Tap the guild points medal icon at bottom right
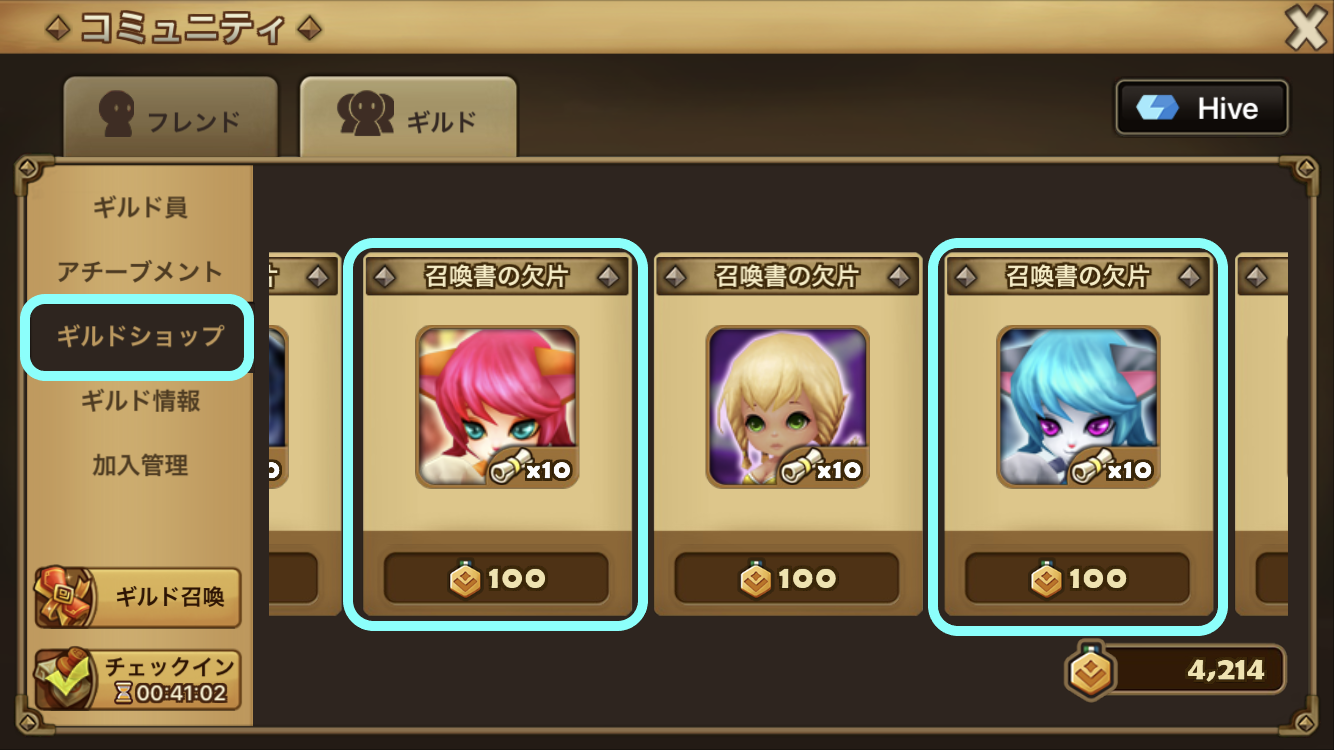1334x750 pixels. click(x=1088, y=670)
